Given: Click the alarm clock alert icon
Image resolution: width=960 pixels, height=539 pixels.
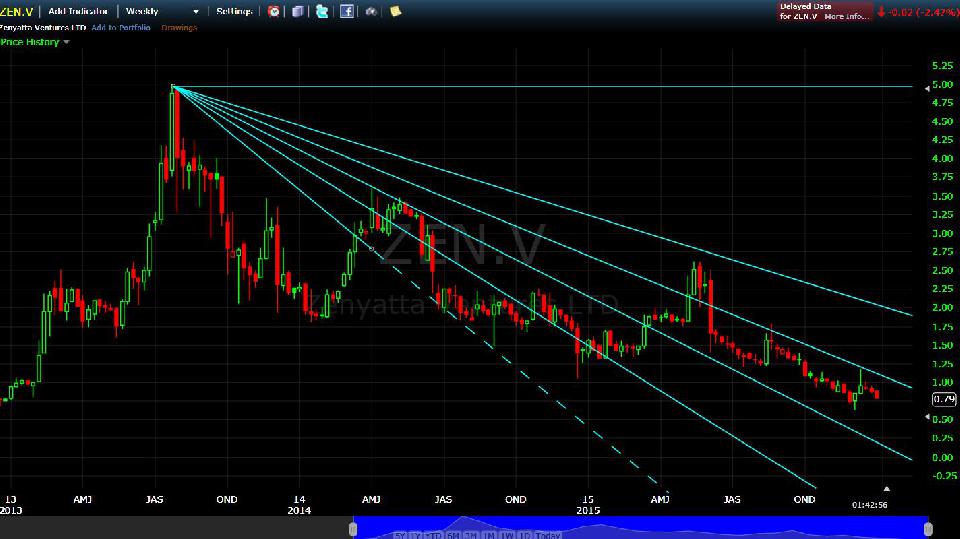Looking at the screenshot, I should (274, 12).
